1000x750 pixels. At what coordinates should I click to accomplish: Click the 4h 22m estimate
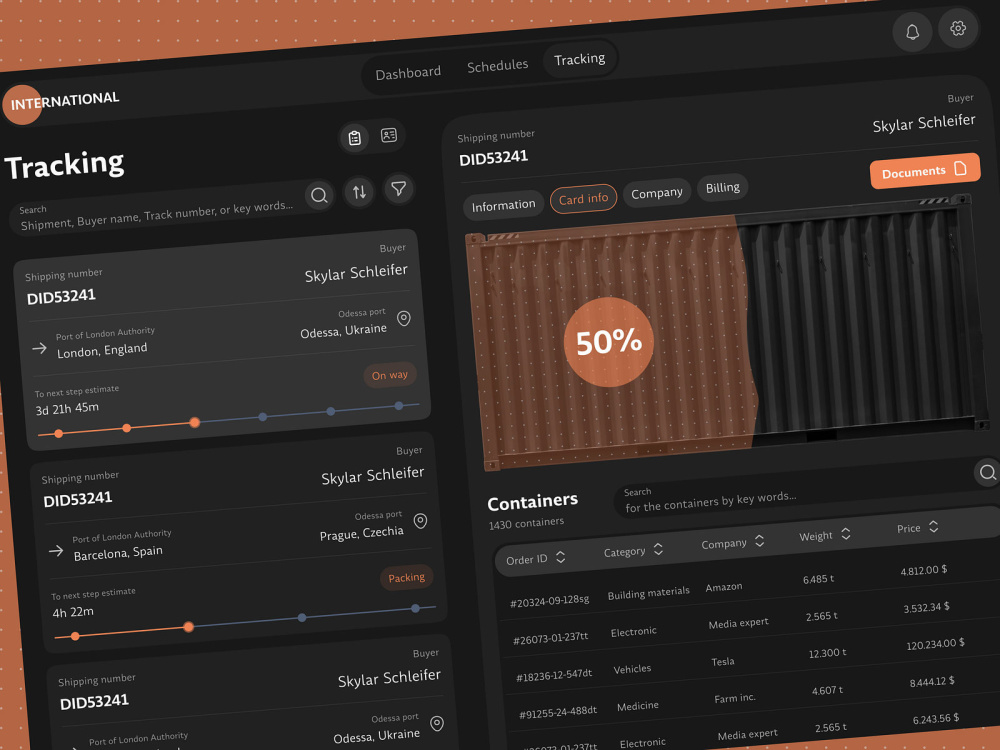point(73,612)
